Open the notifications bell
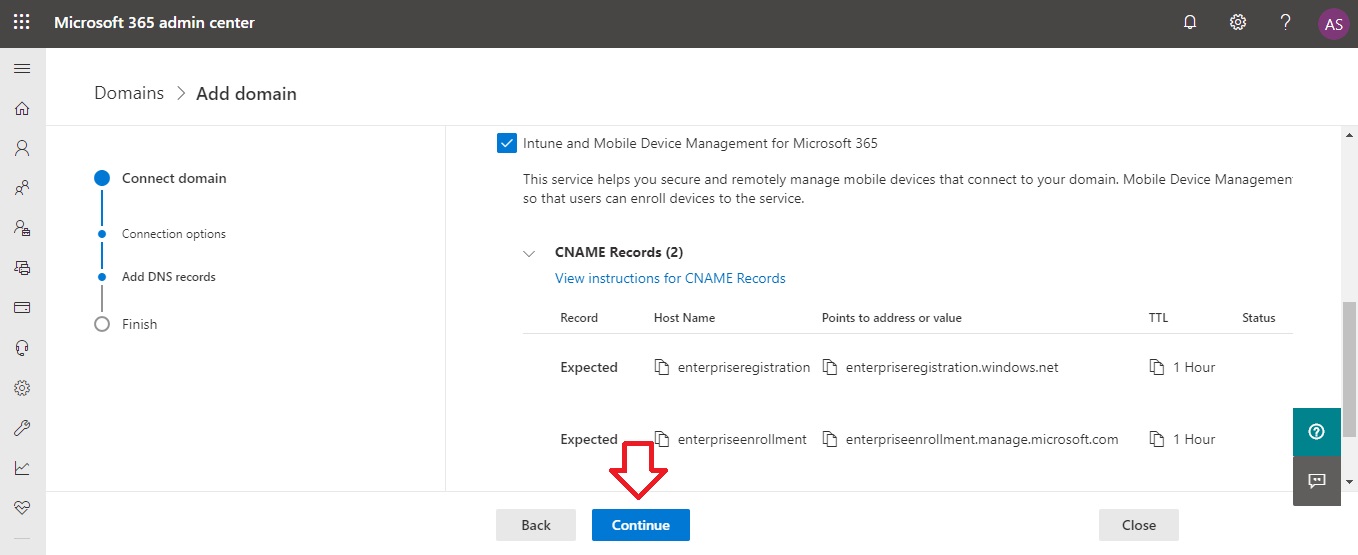Viewport: 1358px width, 555px height. click(1190, 22)
